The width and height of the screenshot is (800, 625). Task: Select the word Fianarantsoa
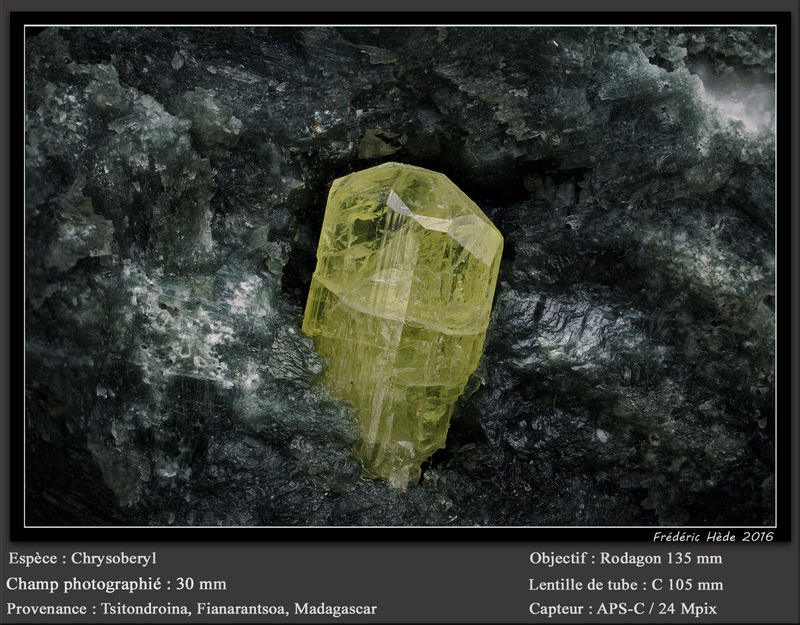point(242,609)
